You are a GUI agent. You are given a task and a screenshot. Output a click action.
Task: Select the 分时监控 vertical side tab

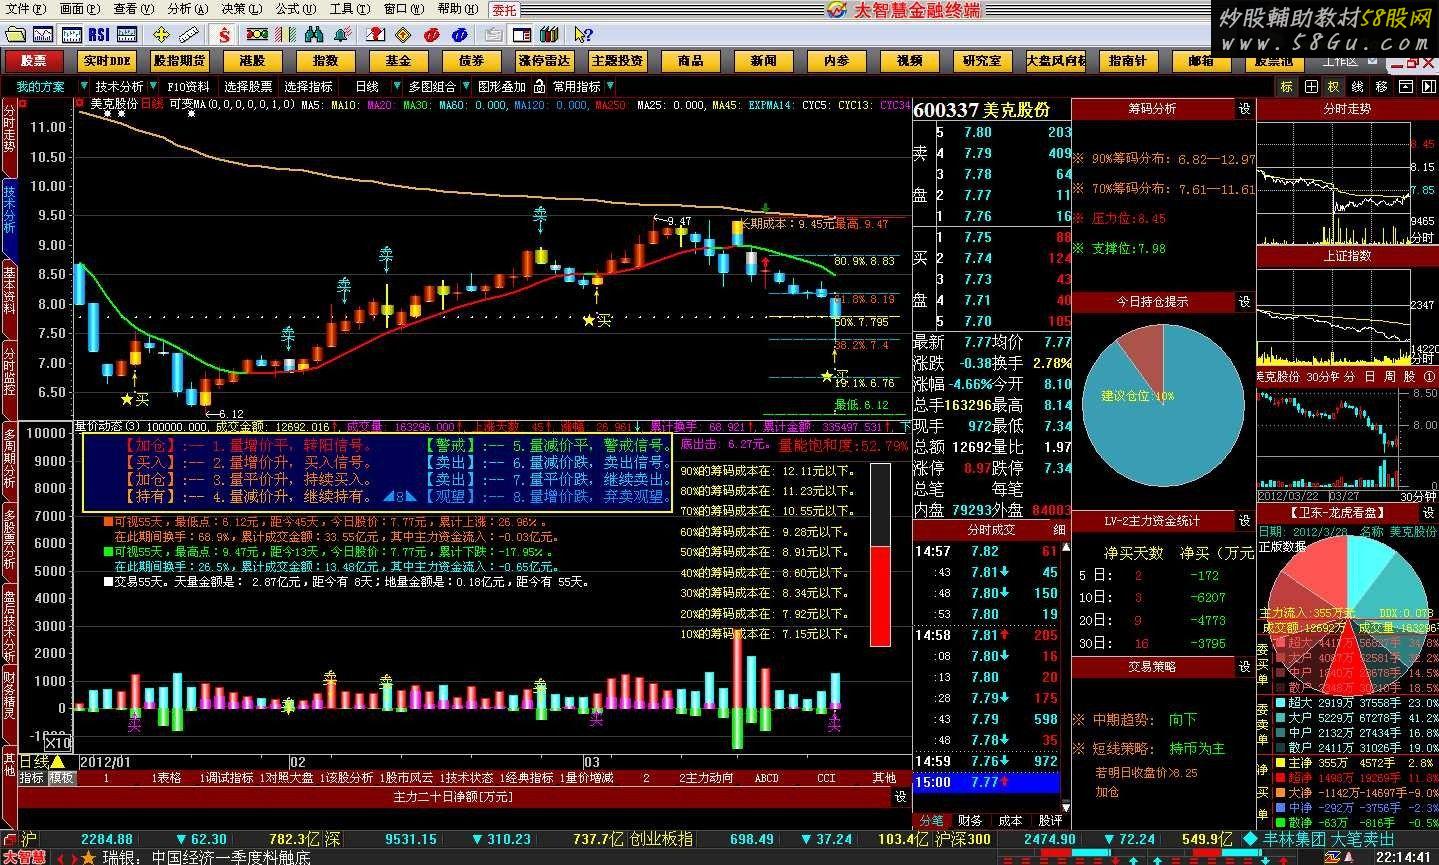[9, 380]
